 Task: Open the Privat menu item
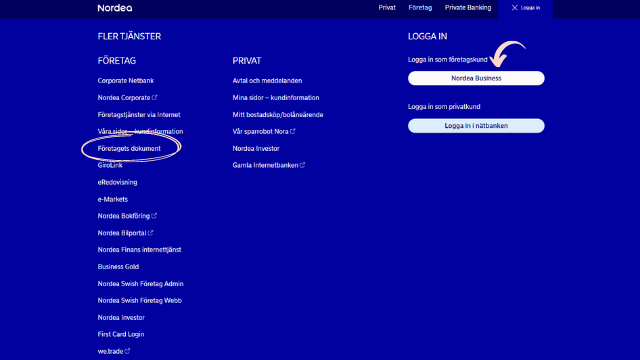coord(387,8)
